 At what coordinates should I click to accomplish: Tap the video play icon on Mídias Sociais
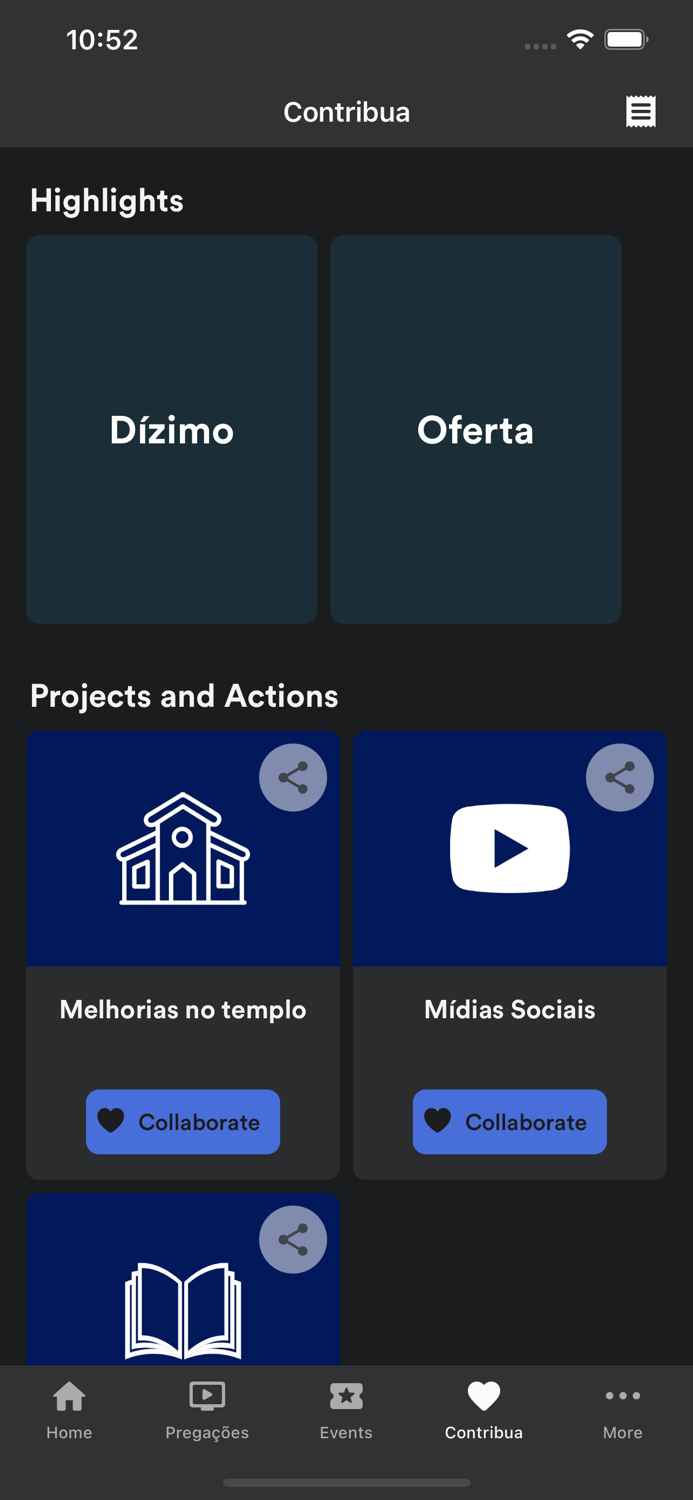click(509, 848)
